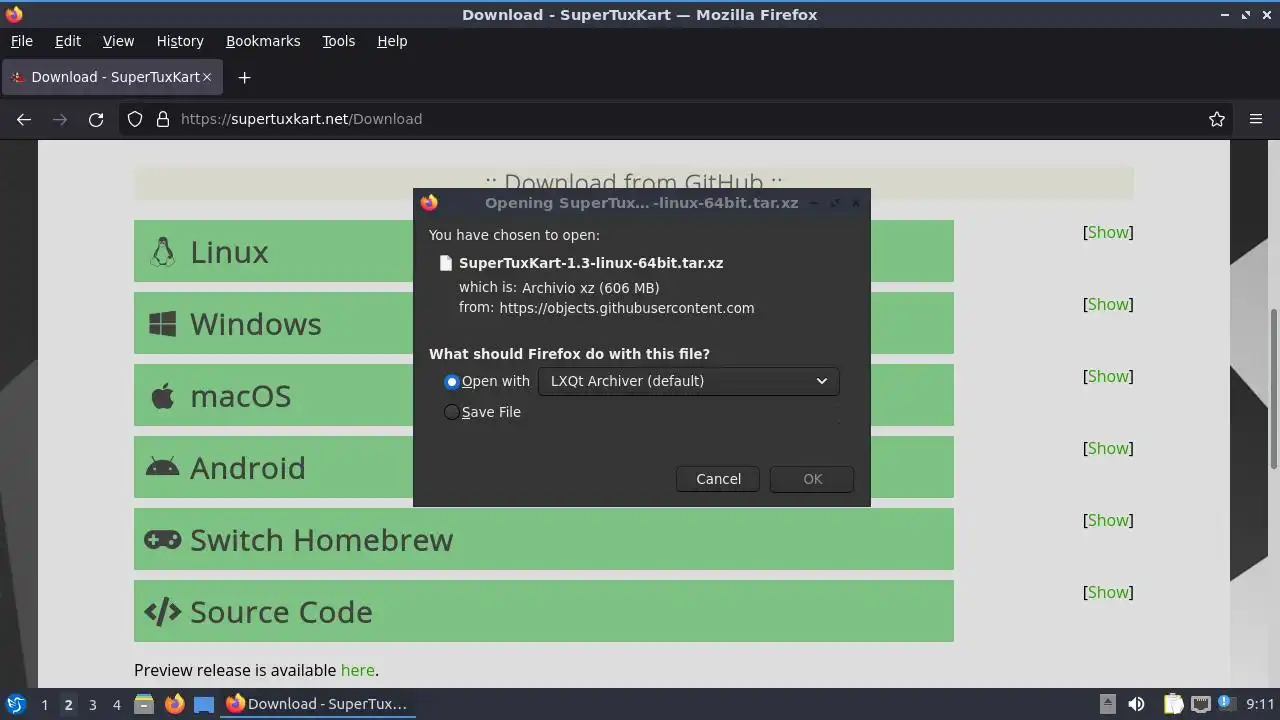The height and width of the screenshot is (720, 1280).
Task: Launch file manager from taskbar
Action: (144, 704)
